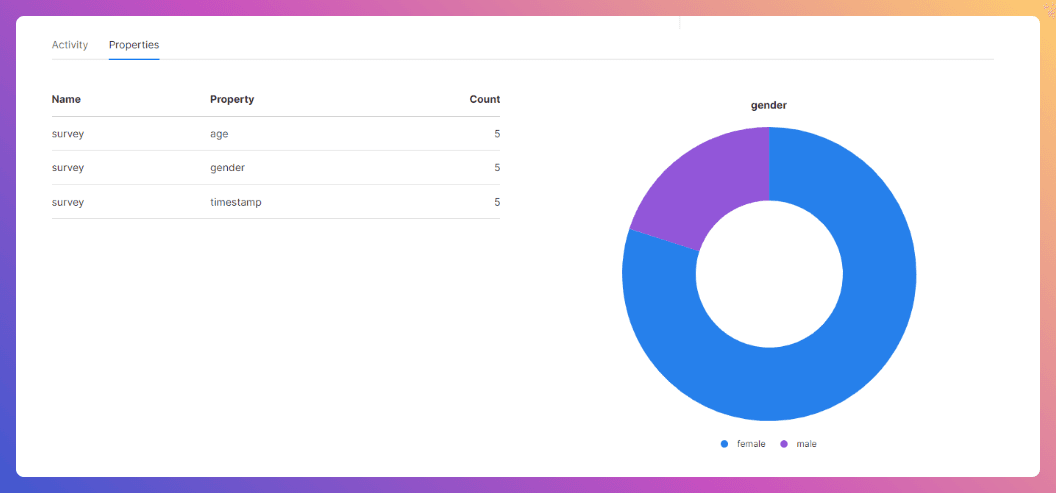Click the Property column header
Viewport: 1056px width, 493px height.
tap(232, 99)
